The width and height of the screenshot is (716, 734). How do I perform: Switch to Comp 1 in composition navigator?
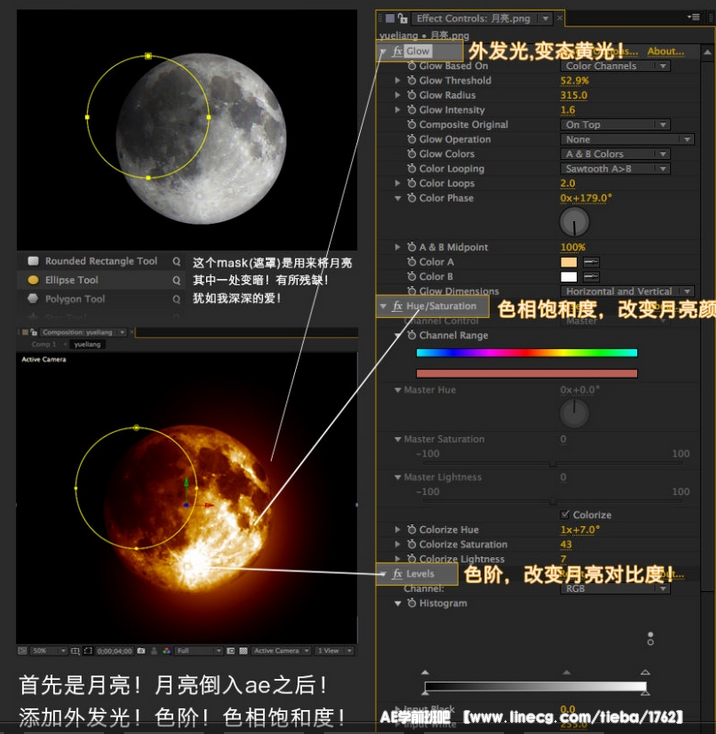tap(44, 344)
